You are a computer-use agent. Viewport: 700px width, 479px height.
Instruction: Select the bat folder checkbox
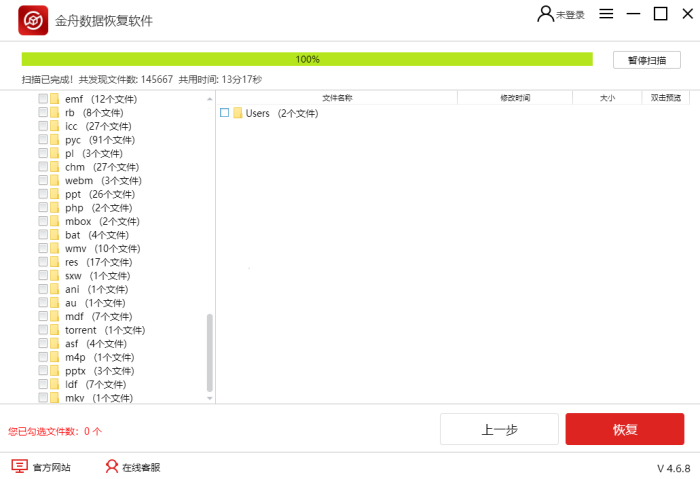[x=43, y=234]
